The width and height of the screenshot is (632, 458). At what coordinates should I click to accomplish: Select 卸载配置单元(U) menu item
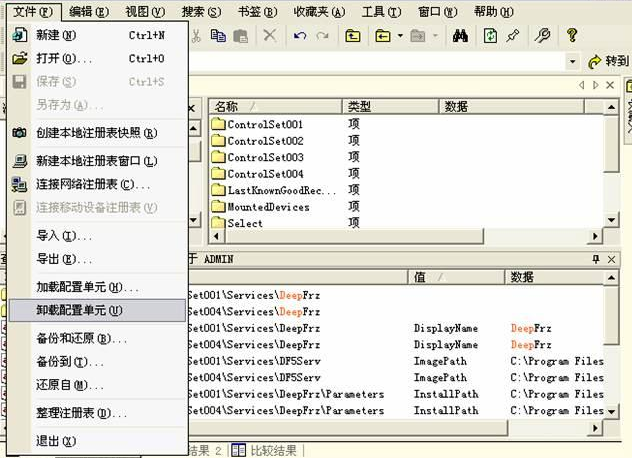pyautogui.click(x=98, y=310)
